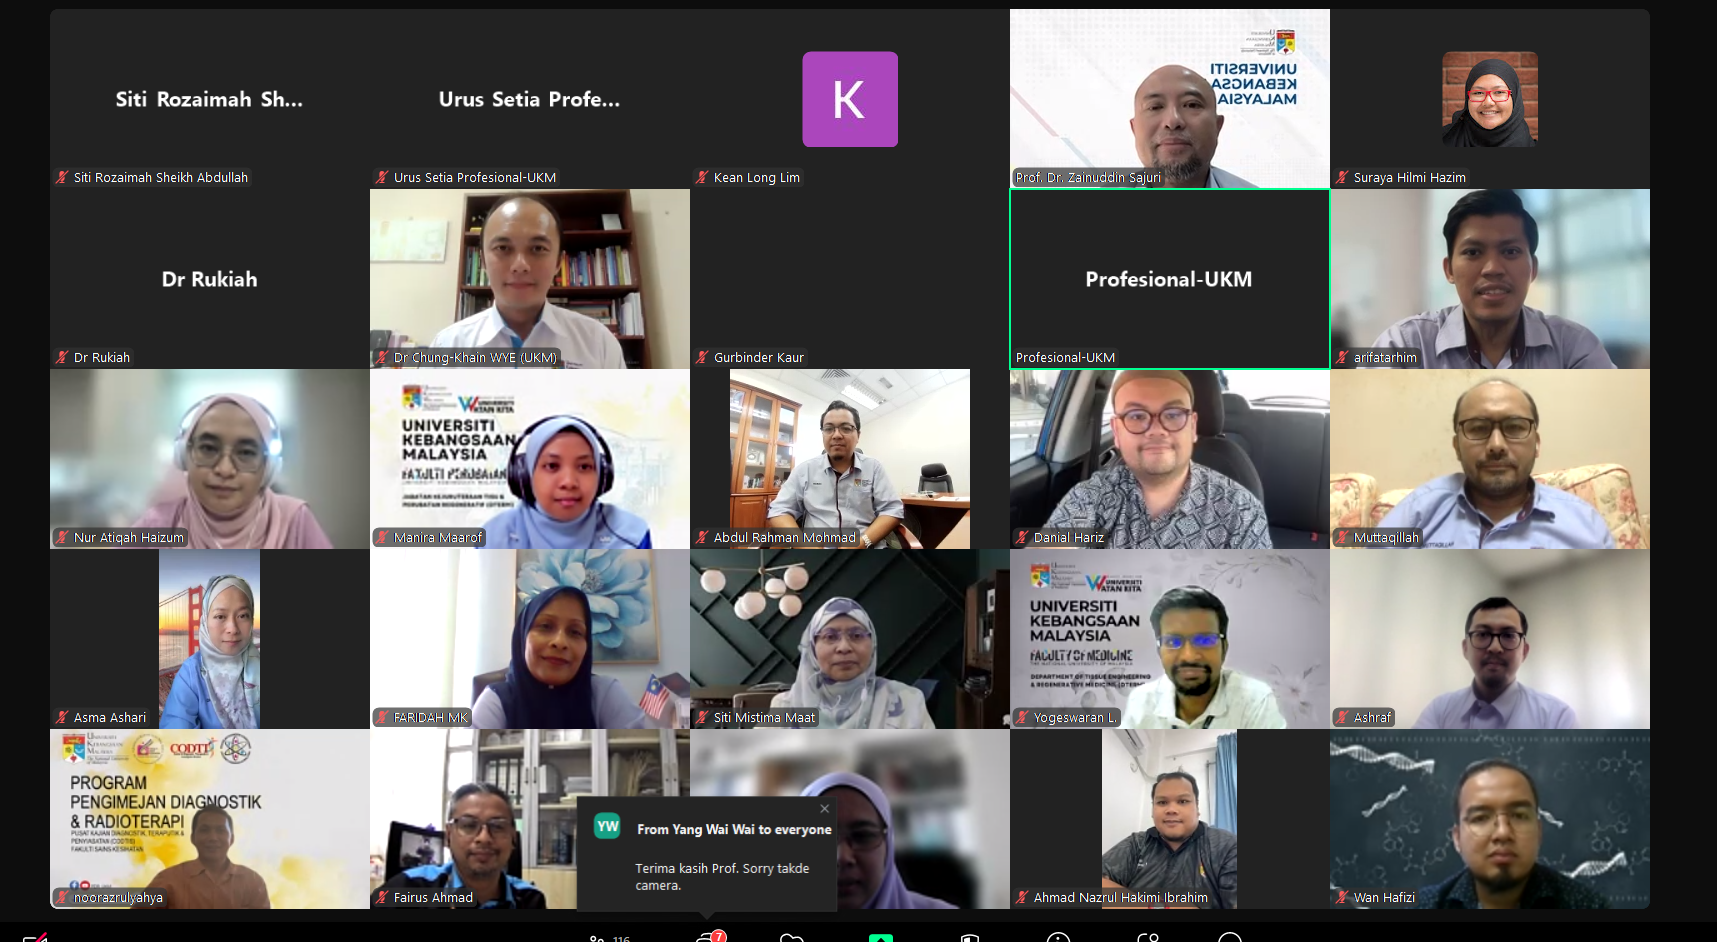Click muted mic icon beside Gurbinder Kaur
The width and height of the screenshot is (1717, 942).
click(x=703, y=357)
